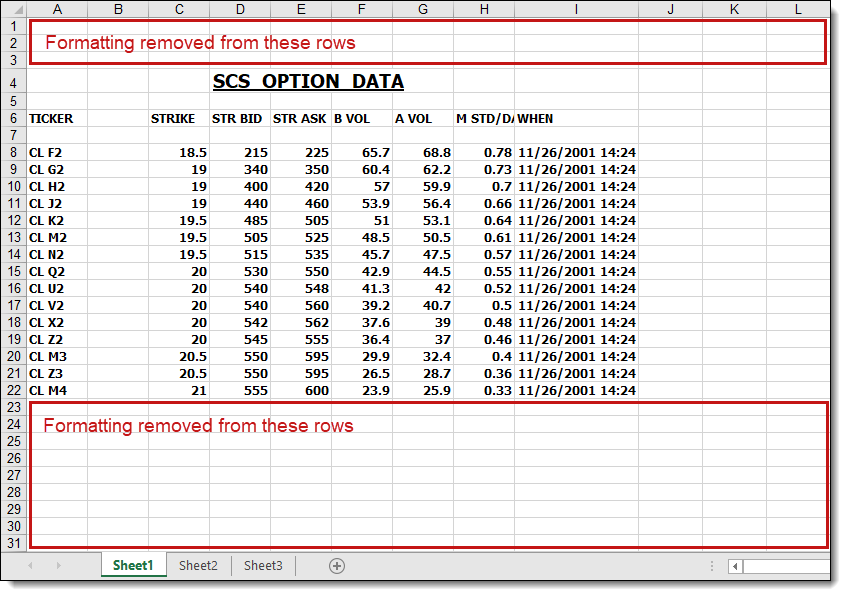The image size is (846, 596).
Task: Click A VOL value 62.2
Action: pyautogui.click(x=423, y=169)
